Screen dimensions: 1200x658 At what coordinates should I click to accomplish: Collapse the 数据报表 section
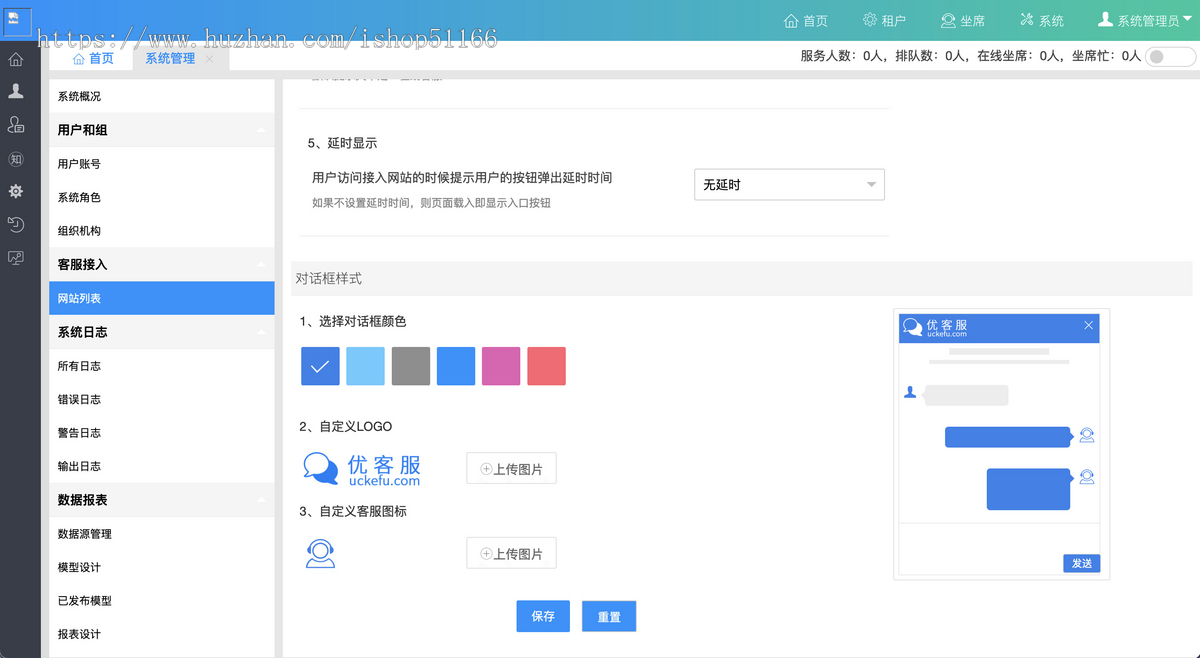coord(161,499)
